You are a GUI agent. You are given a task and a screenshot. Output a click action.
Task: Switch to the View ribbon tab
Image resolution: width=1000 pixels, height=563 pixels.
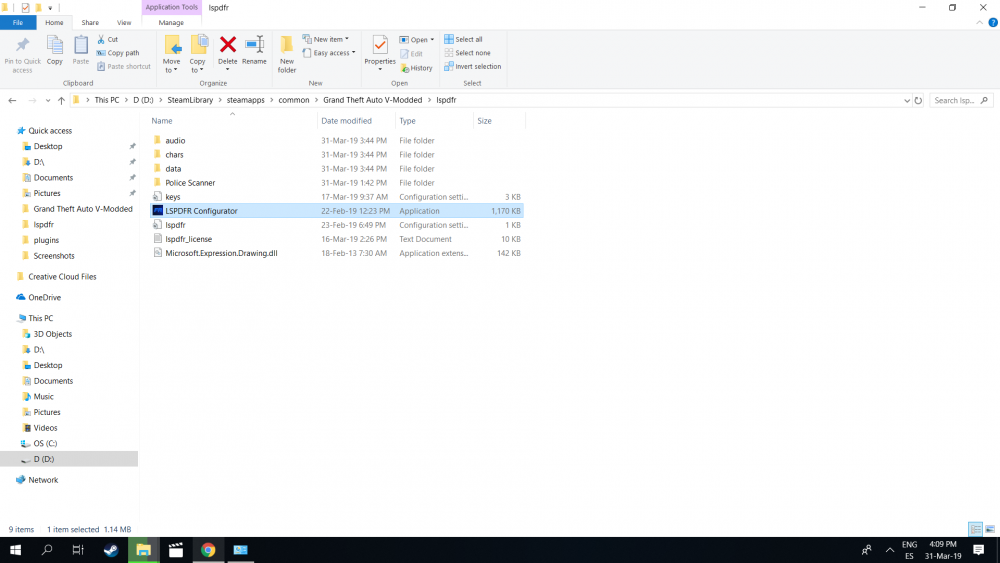pos(124,22)
